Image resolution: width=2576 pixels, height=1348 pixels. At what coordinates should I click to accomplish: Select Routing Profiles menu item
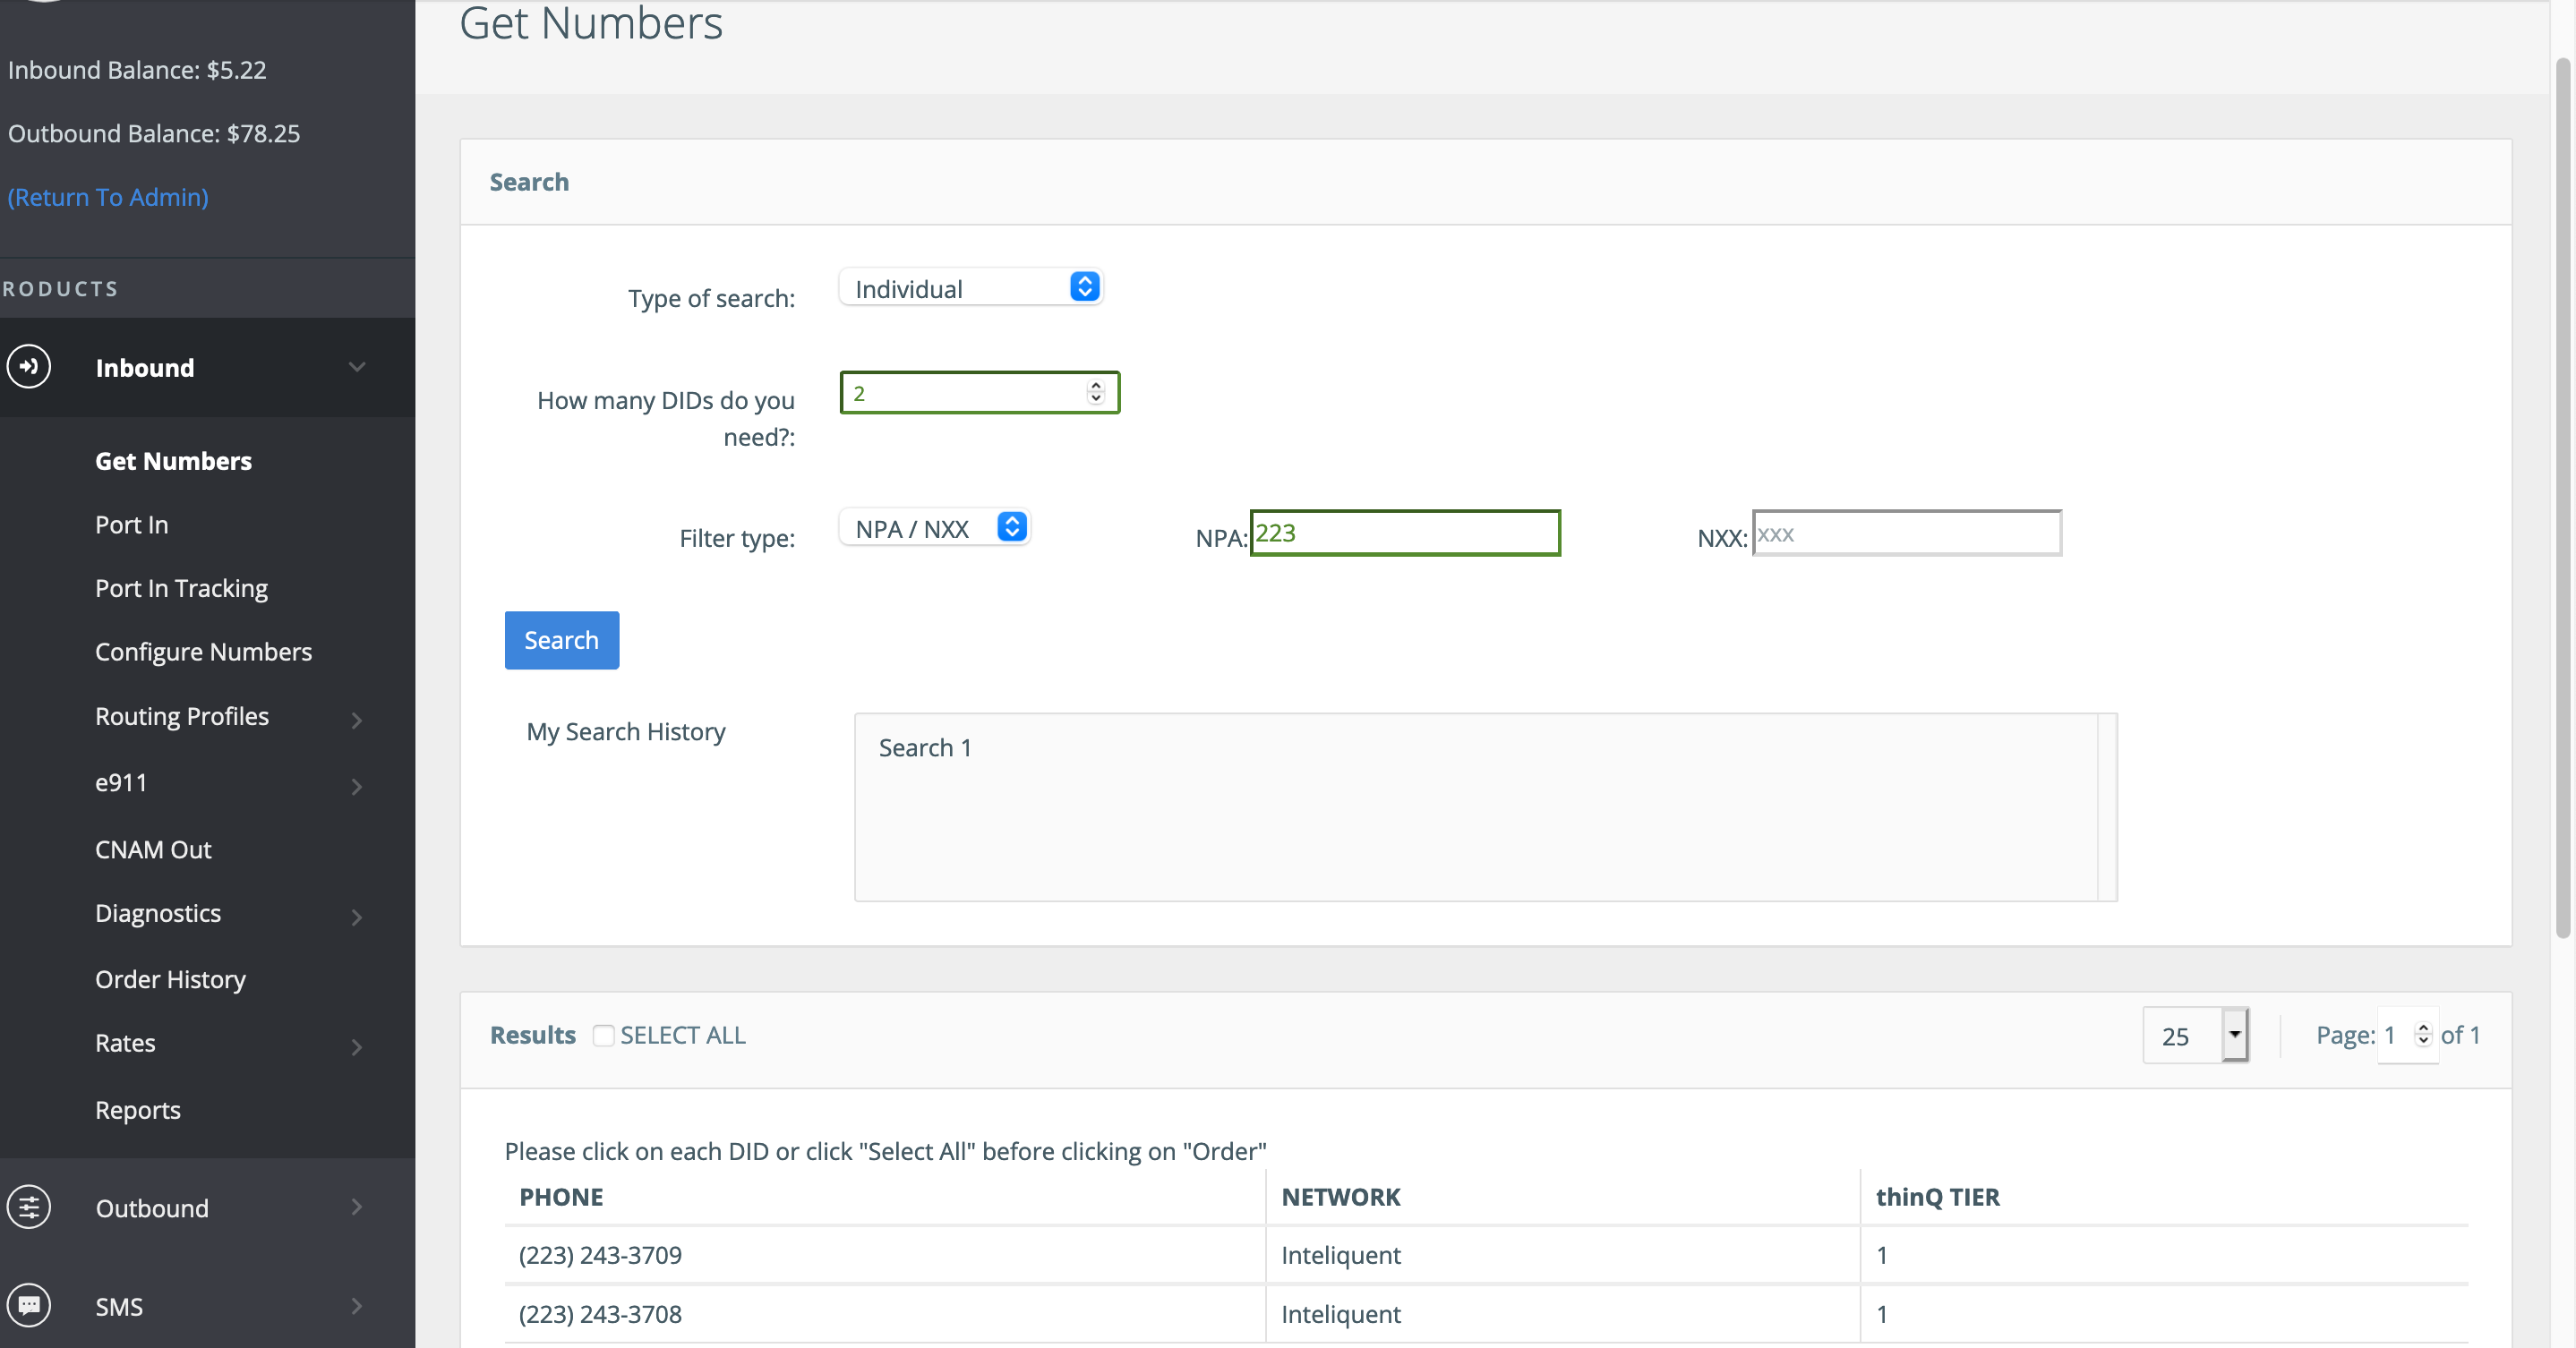click(x=182, y=716)
